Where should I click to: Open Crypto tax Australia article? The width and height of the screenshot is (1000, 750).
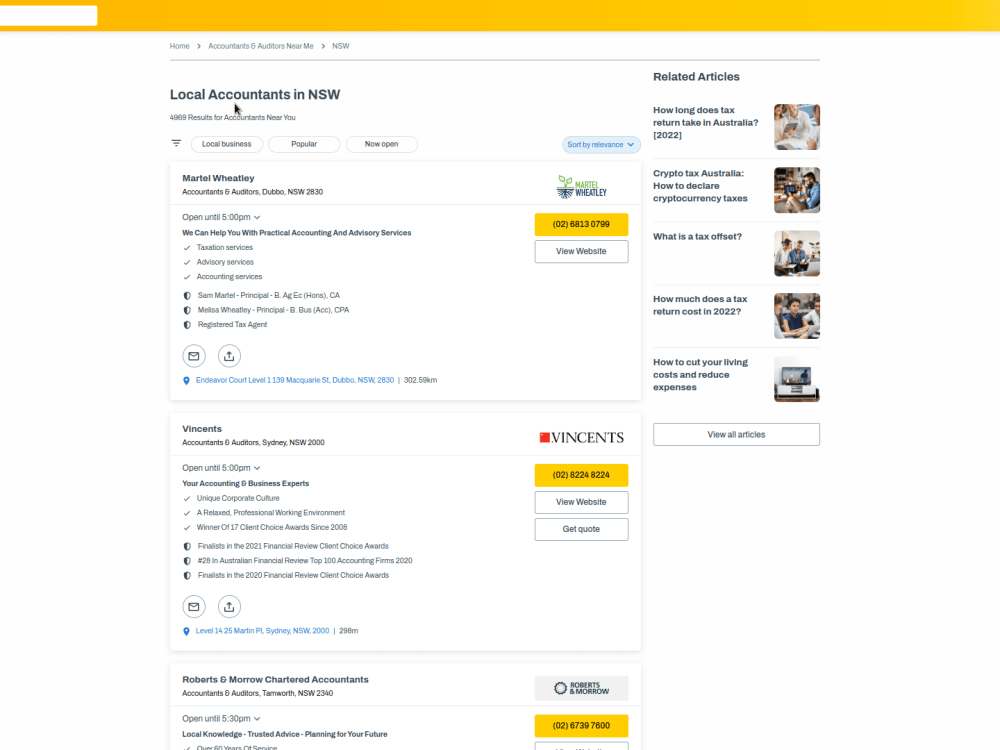pos(700,186)
